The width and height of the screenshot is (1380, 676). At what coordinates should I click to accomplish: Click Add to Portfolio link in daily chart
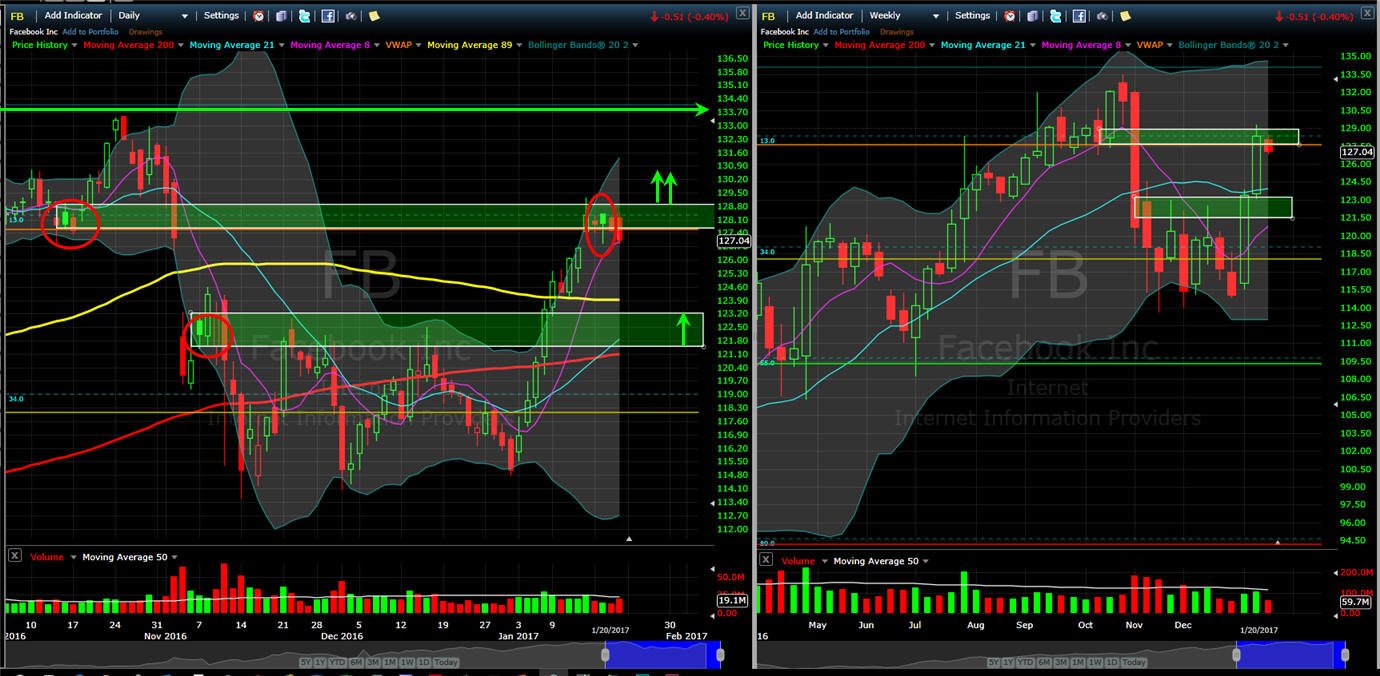point(91,32)
